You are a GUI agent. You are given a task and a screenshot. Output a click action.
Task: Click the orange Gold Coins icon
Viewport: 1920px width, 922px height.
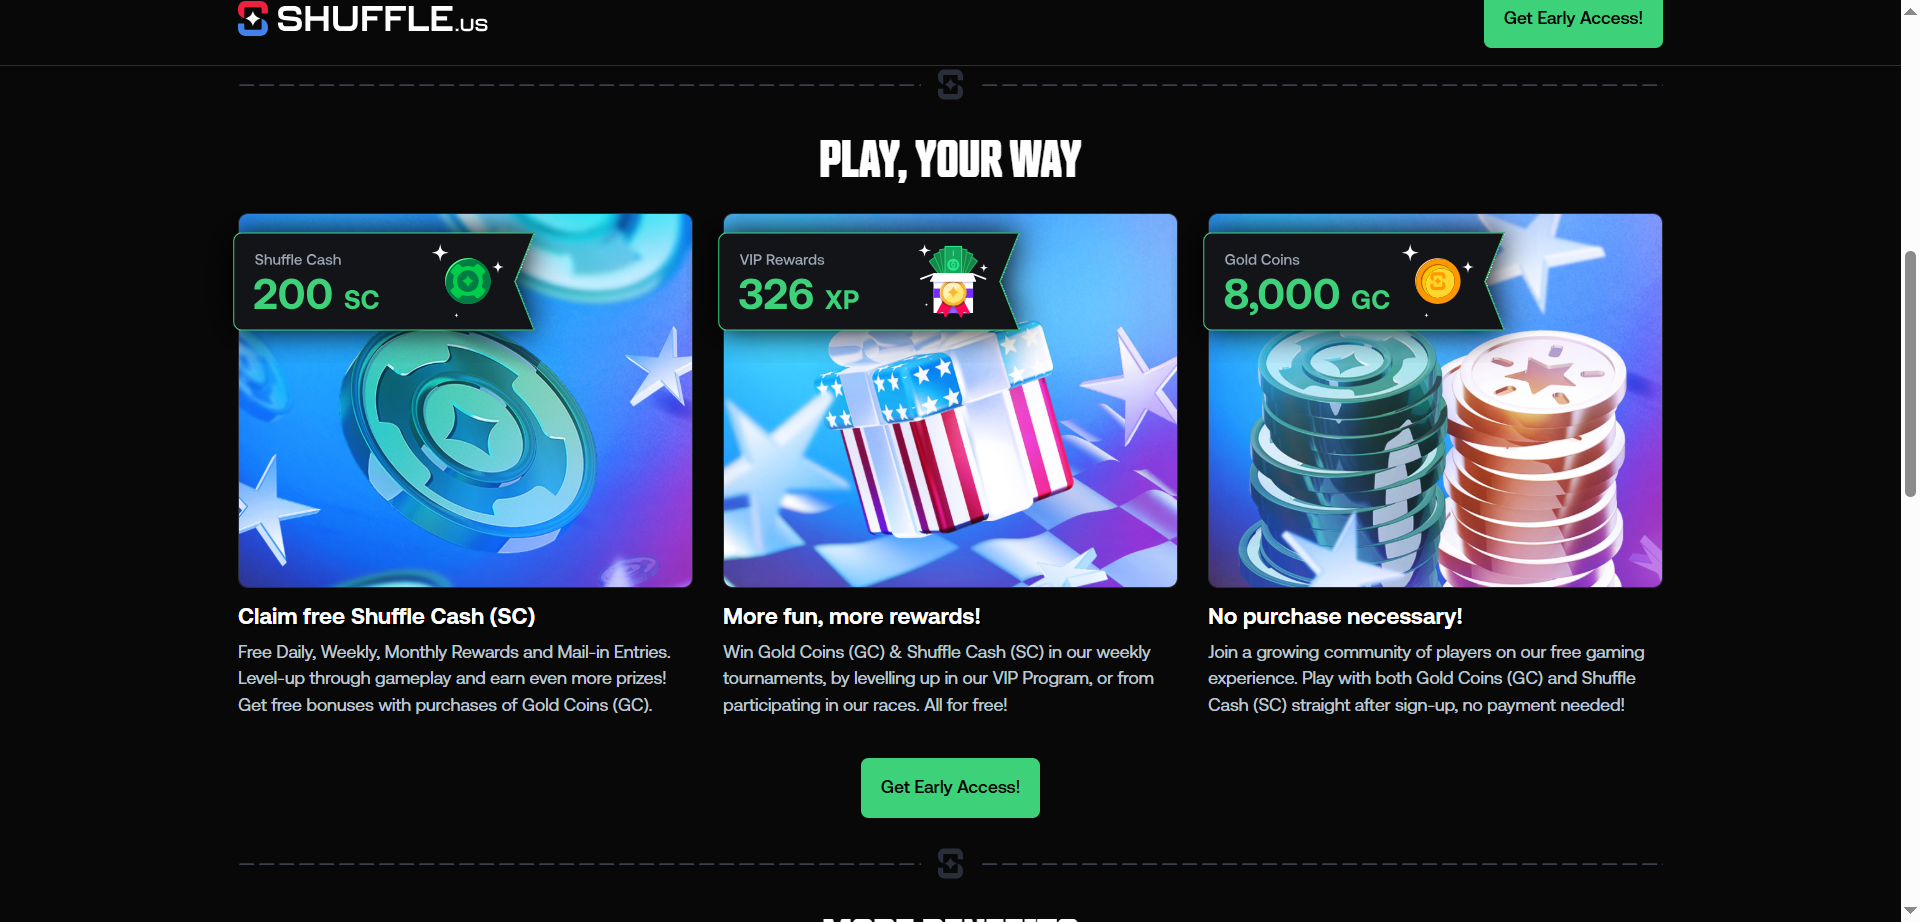click(x=1438, y=281)
